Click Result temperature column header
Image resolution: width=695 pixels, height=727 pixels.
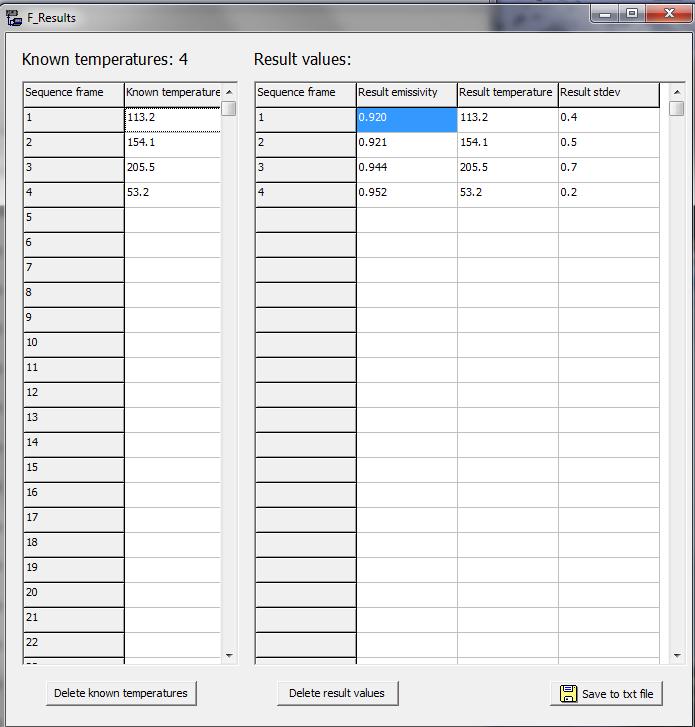[x=508, y=95]
